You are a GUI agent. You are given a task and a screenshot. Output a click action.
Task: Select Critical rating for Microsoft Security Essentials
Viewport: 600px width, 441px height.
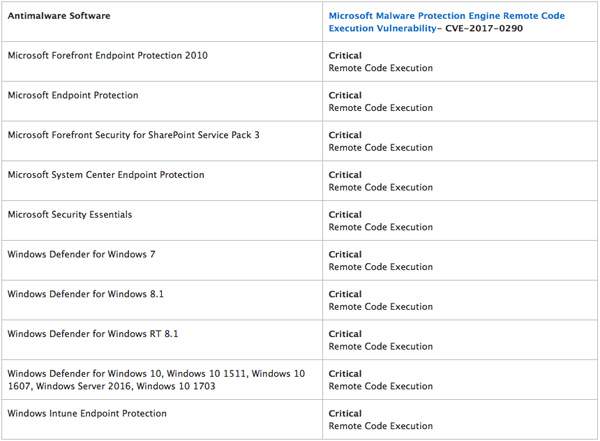pyautogui.click(x=345, y=215)
